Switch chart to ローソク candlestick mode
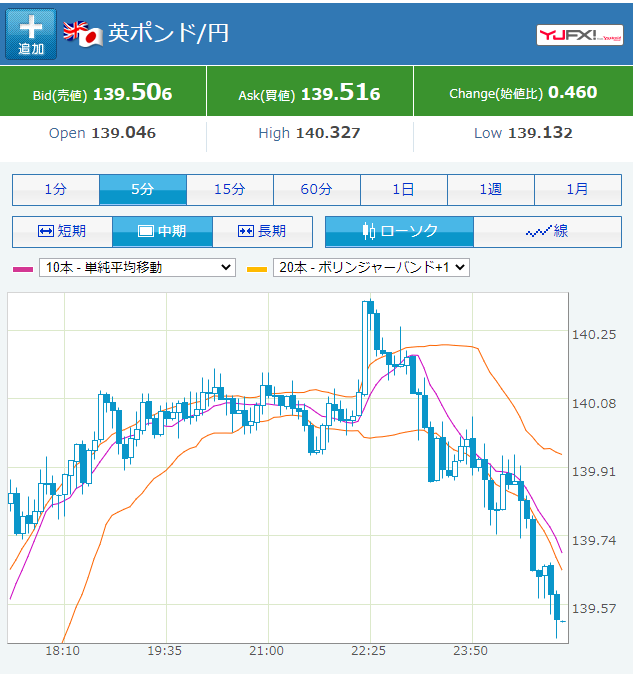 pyautogui.click(x=399, y=232)
